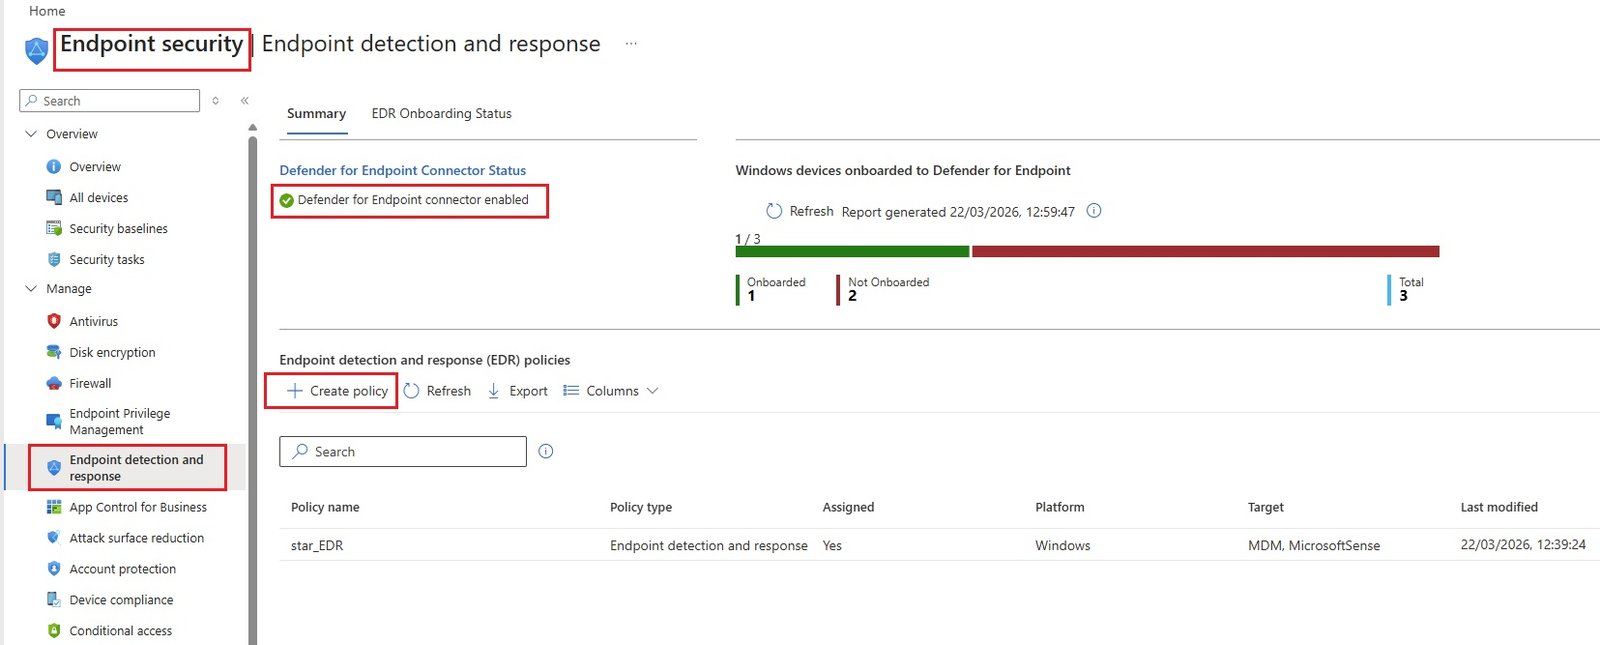The width and height of the screenshot is (1600, 645).
Task: Go to Home breadcrumb
Action: pos(47,11)
